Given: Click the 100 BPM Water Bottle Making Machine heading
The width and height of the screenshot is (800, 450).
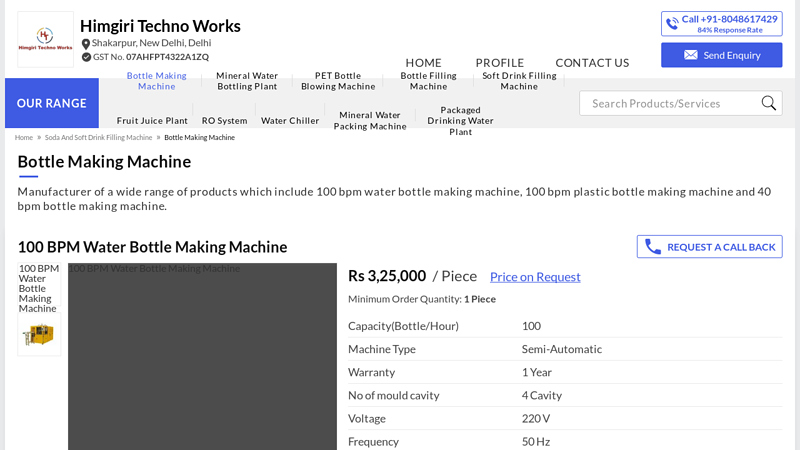Looking at the screenshot, I should pyautogui.click(x=153, y=247).
